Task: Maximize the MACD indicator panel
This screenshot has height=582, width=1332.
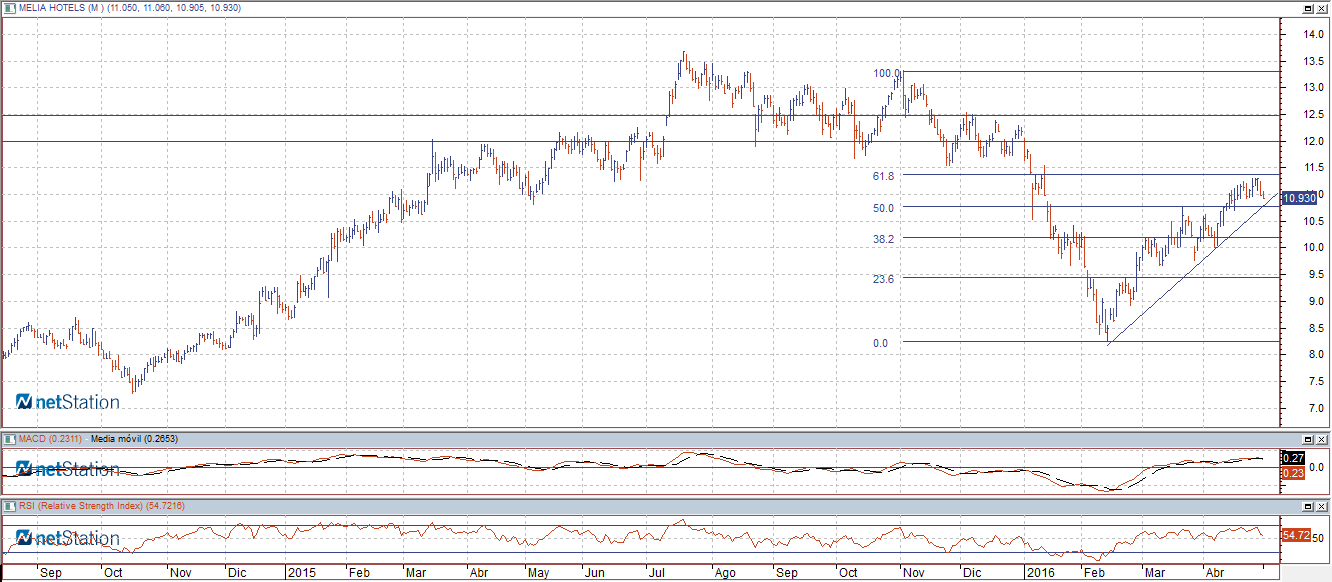Action: click(1307, 439)
